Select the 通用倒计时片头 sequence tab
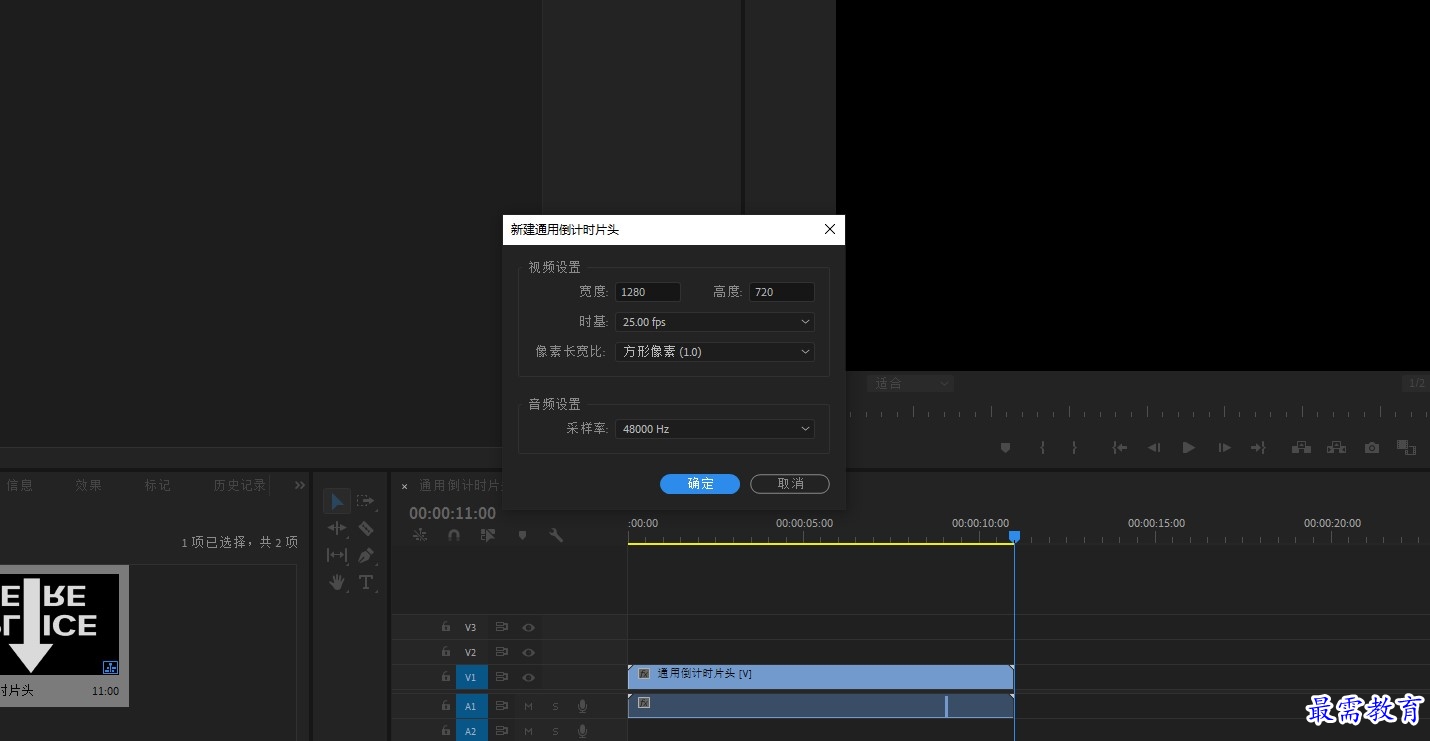This screenshot has height=741, width=1430. point(460,486)
